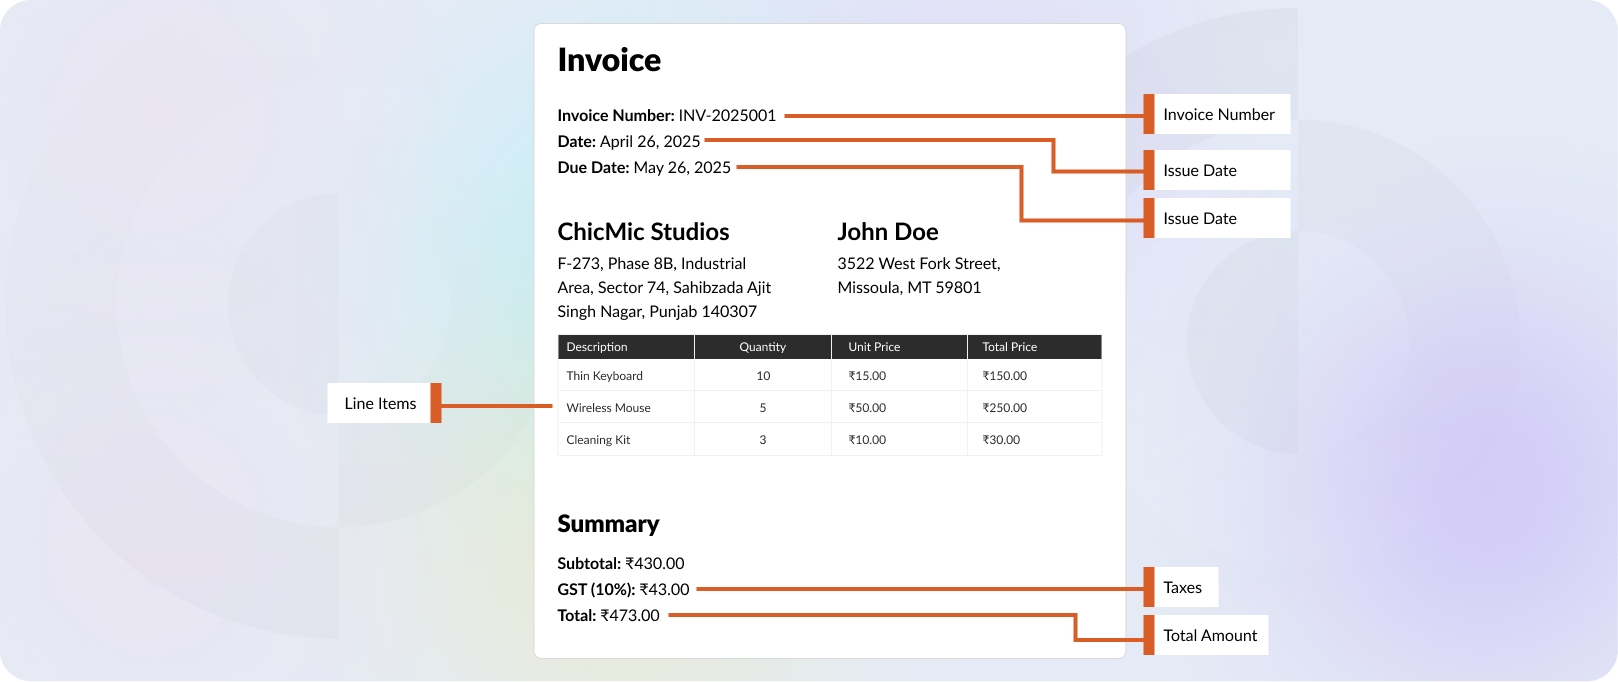Image resolution: width=1618 pixels, height=682 pixels.
Task: Click the Line Items annotation label
Action: pyautogui.click(x=380, y=404)
